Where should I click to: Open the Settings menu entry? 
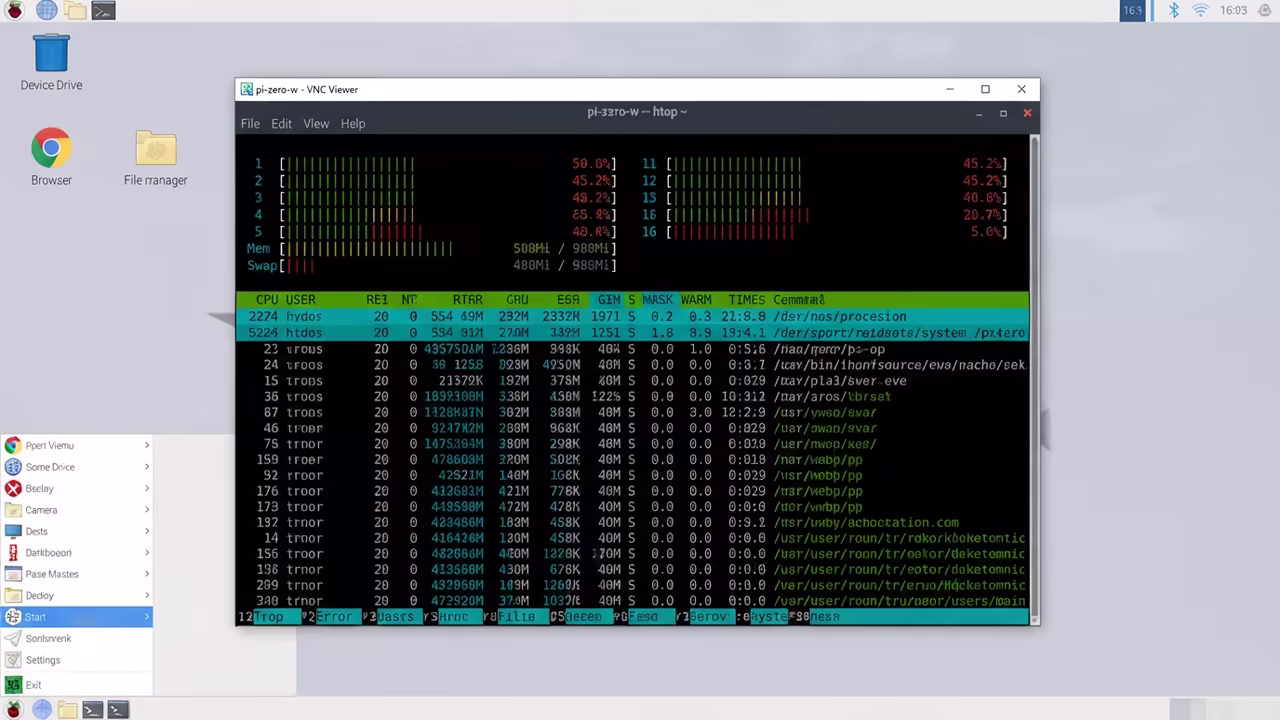76,660
